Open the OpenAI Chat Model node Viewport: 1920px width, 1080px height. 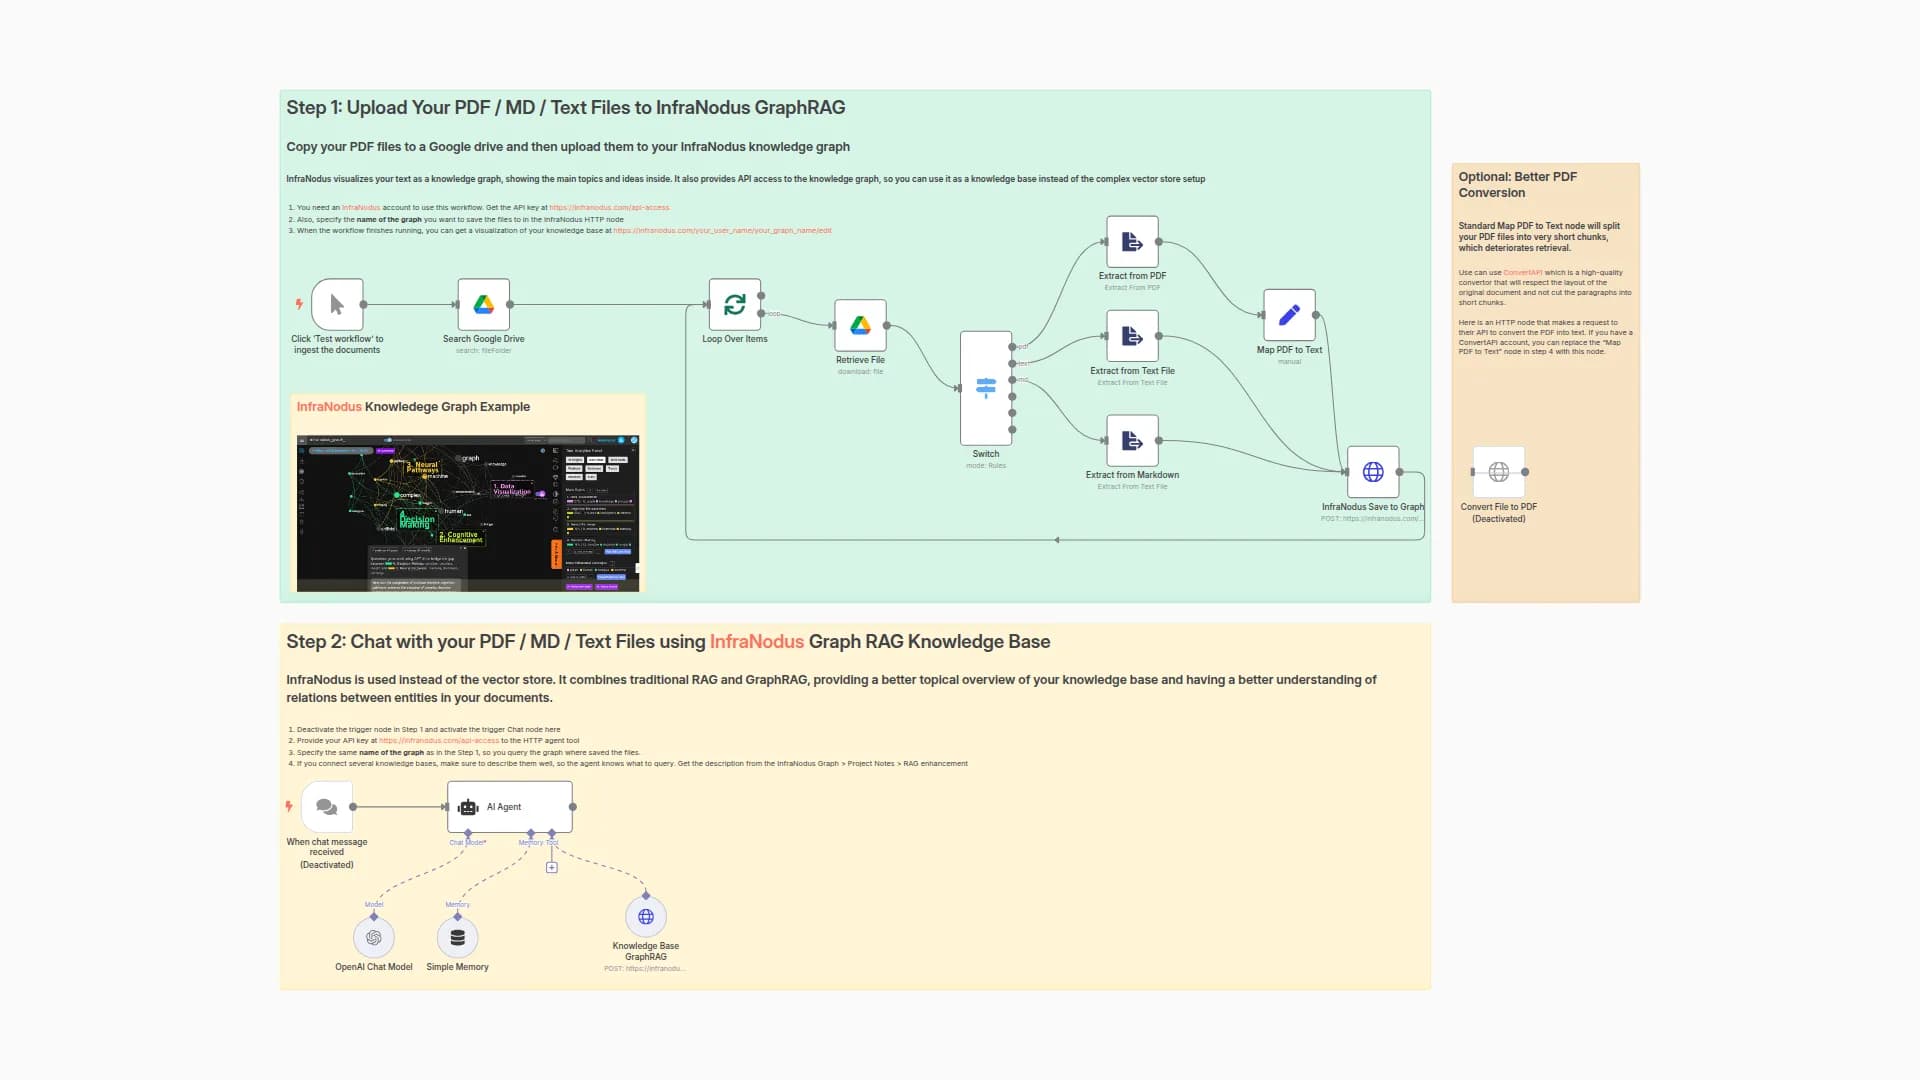pos(374,938)
